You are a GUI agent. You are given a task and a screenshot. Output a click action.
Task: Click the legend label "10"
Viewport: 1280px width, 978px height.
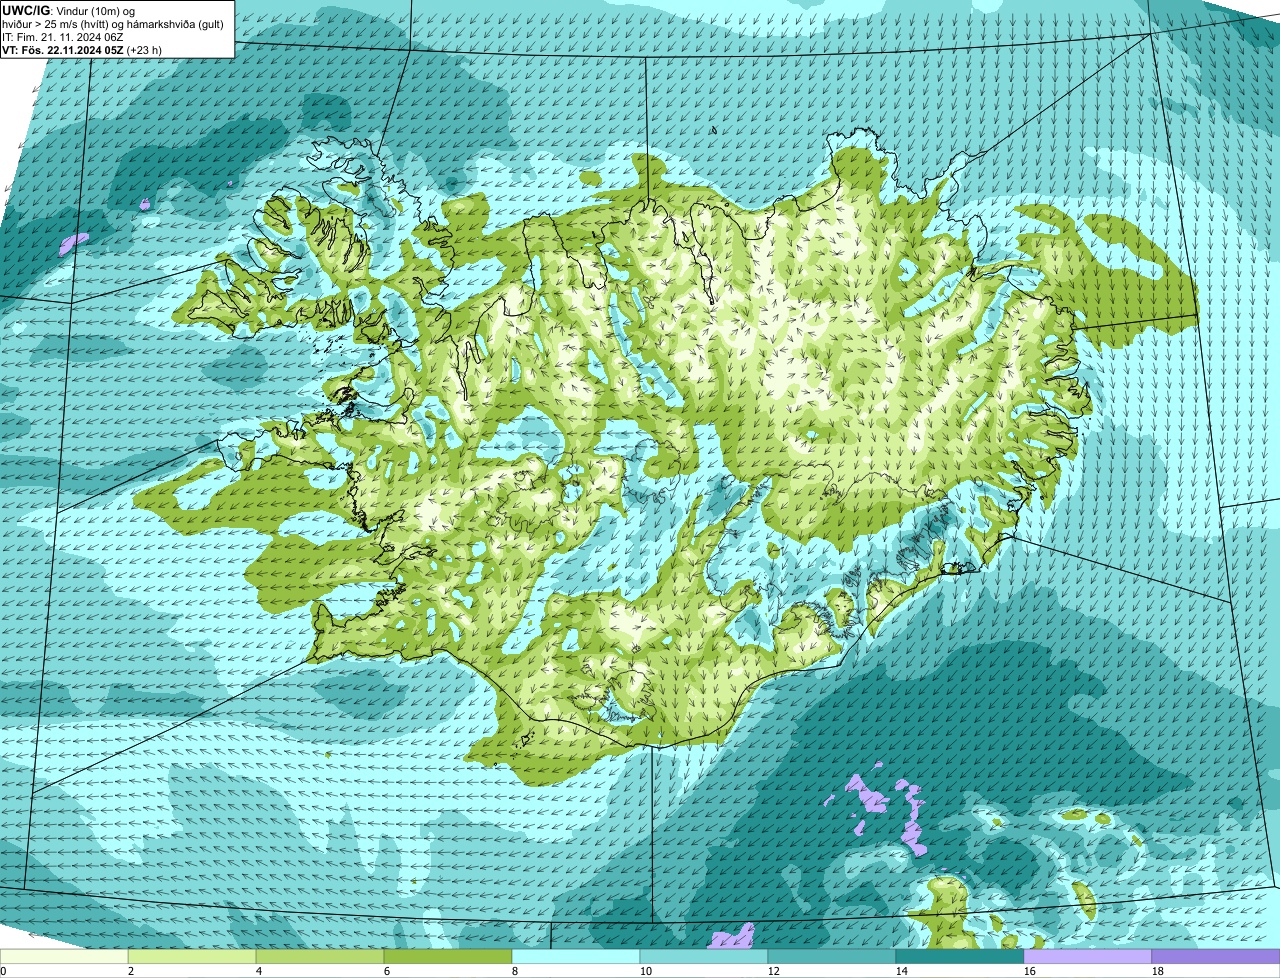pos(646,971)
